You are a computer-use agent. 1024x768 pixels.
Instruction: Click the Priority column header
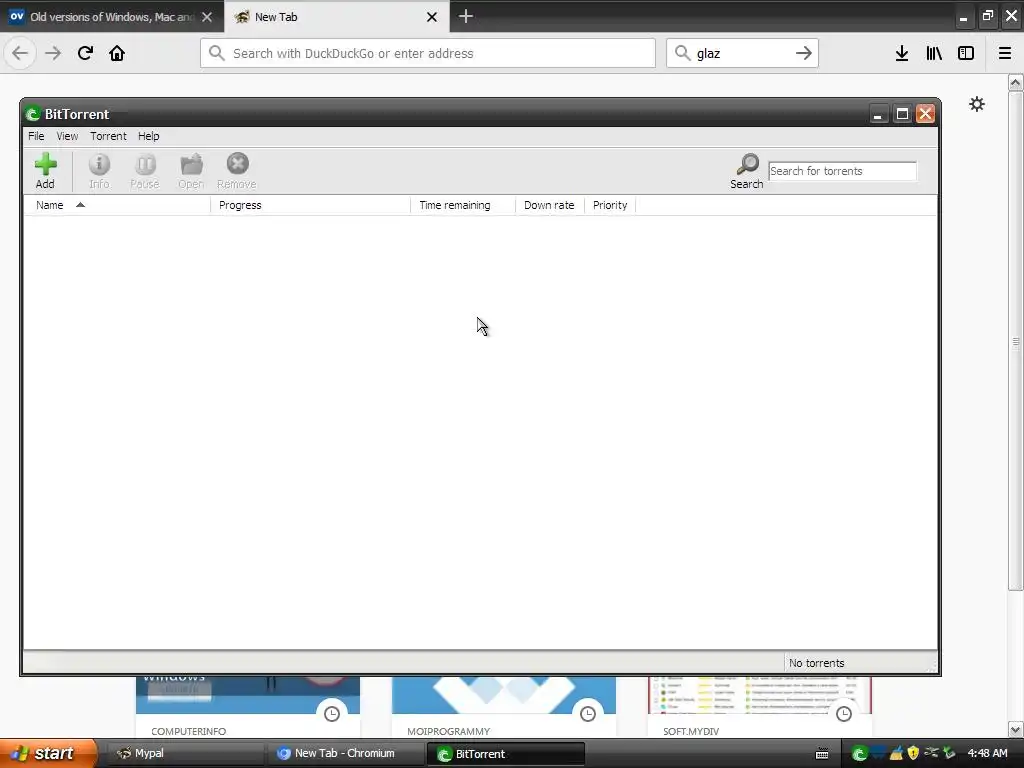point(610,205)
